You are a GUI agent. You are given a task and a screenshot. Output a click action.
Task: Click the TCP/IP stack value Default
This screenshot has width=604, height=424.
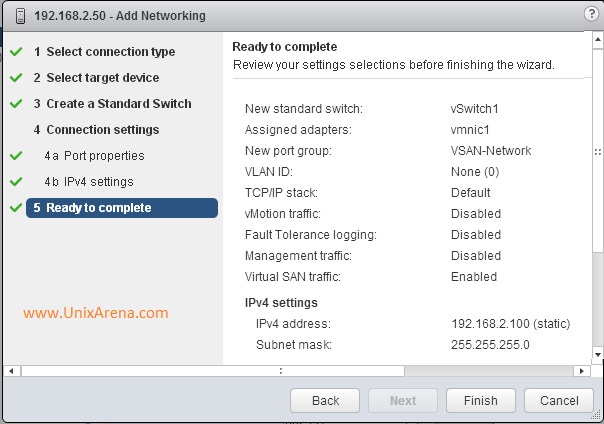470,193
